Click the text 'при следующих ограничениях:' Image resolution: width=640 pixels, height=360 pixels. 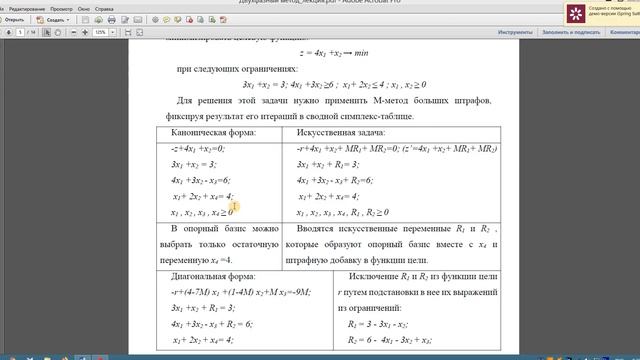click(237, 69)
